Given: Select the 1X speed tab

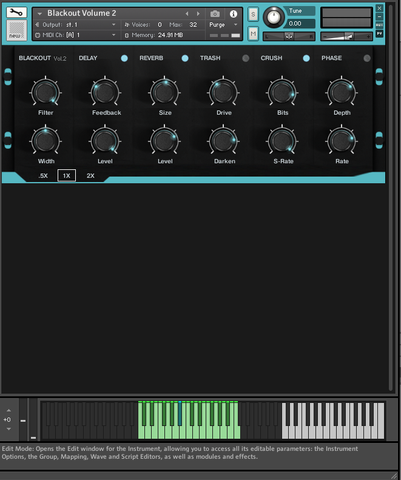Looking at the screenshot, I should pos(67,176).
